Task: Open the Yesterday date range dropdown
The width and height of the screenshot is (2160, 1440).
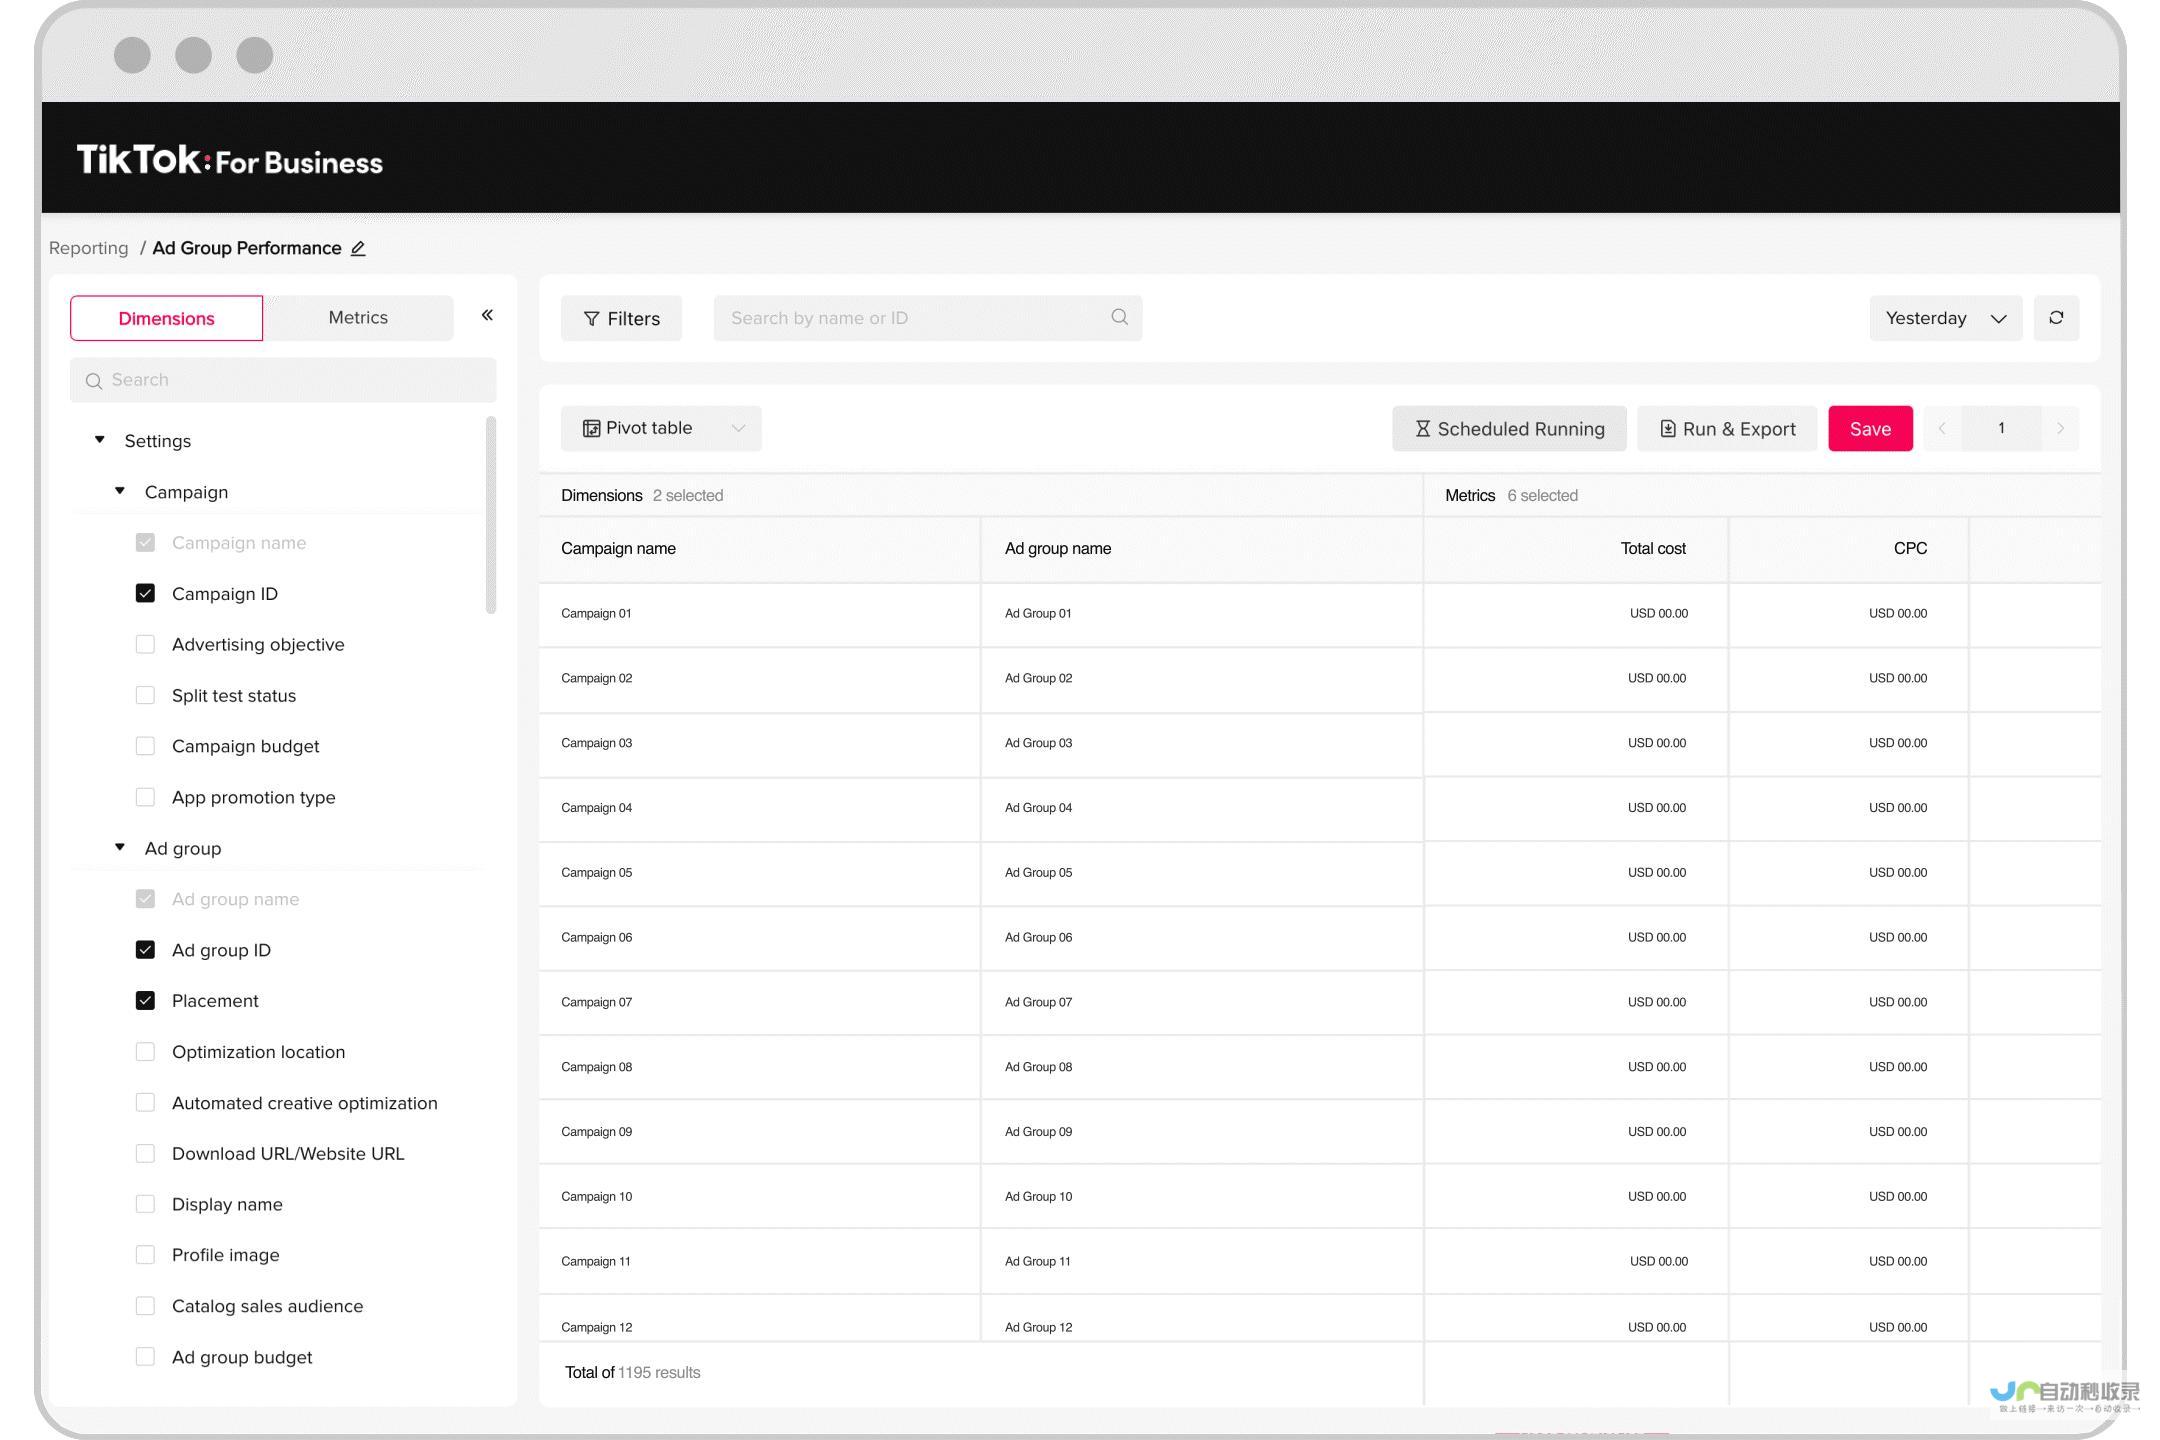Action: (x=1945, y=318)
